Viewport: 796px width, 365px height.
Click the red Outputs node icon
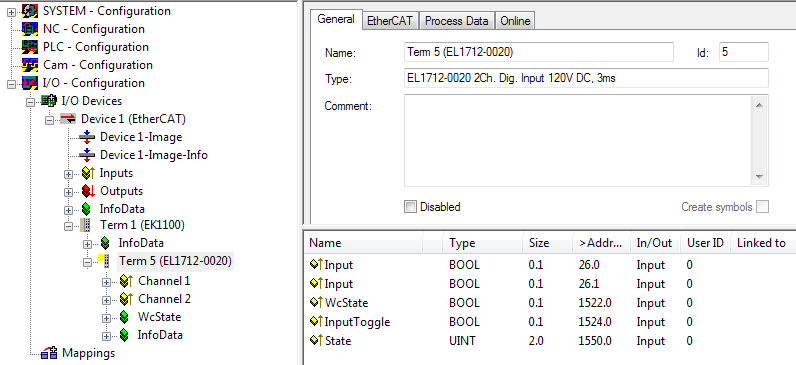pyautogui.click(x=88, y=191)
